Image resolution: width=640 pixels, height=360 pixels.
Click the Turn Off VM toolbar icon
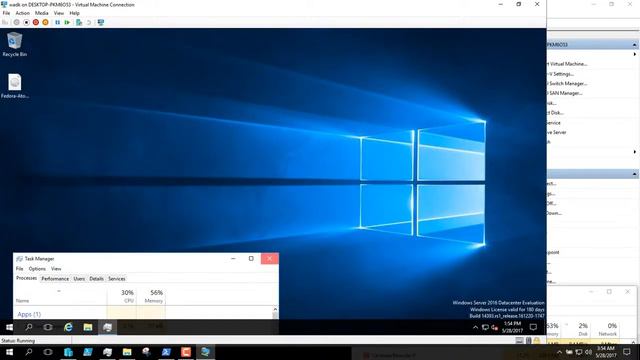[26, 22]
